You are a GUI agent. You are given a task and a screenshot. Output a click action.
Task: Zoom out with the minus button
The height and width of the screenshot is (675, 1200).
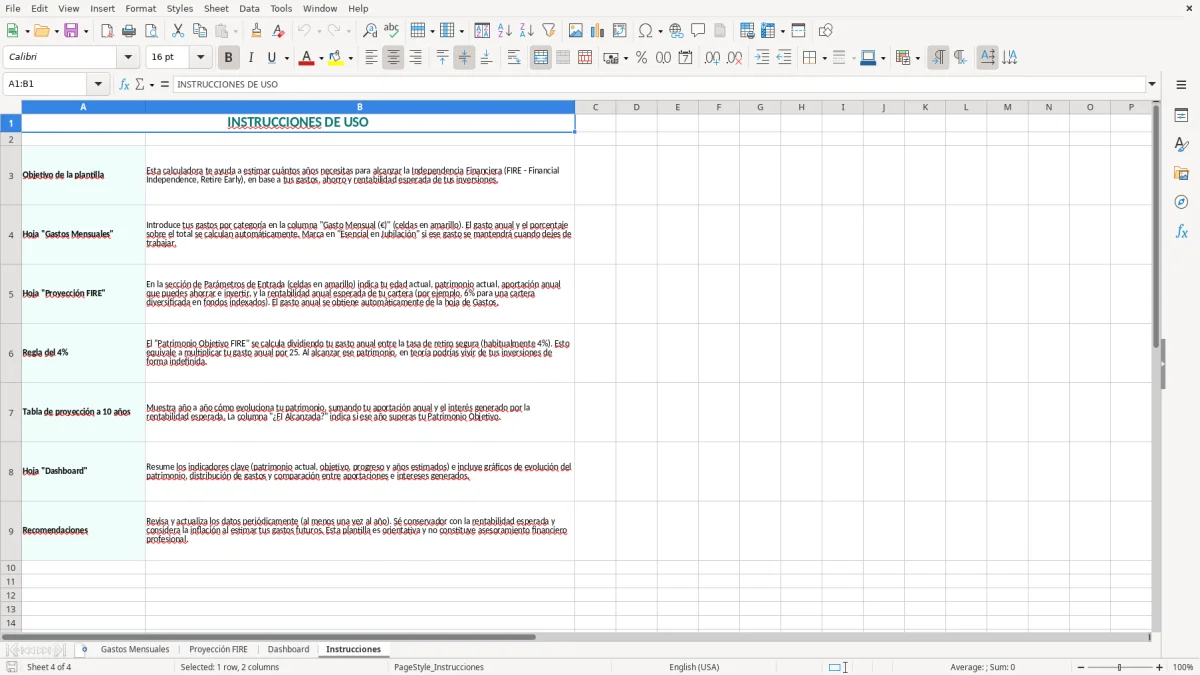click(1081, 667)
